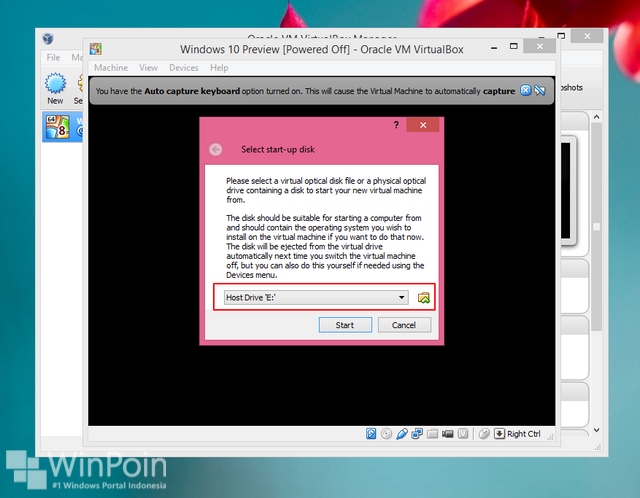This screenshot has height=498, width=640.
Task: Click scroll down arrow in Manager details pane
Action: pyautogui.click(x=596, y=430)
